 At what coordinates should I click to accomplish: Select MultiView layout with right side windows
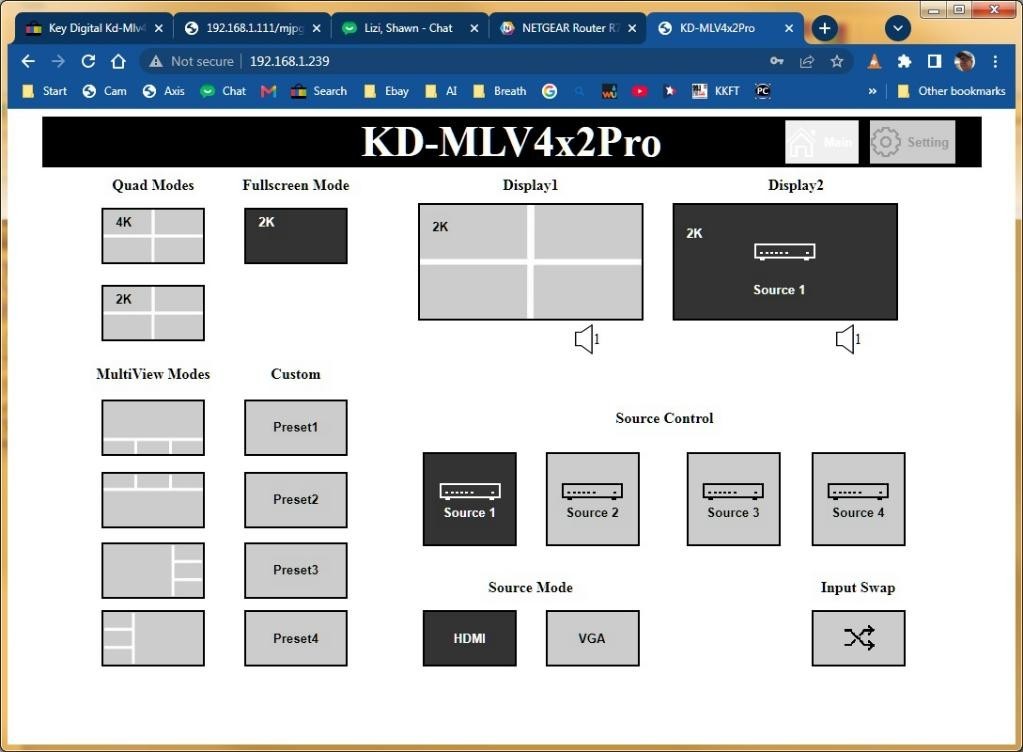click(153, 571)
